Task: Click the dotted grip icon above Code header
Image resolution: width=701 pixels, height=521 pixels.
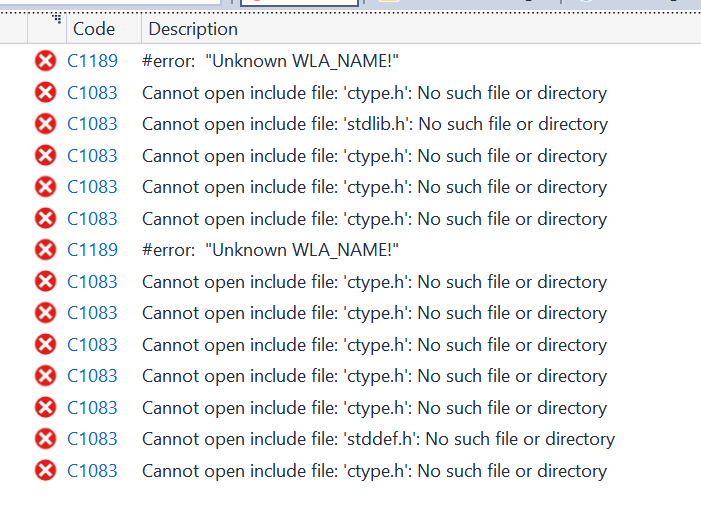Action: [x=56, y=18]
